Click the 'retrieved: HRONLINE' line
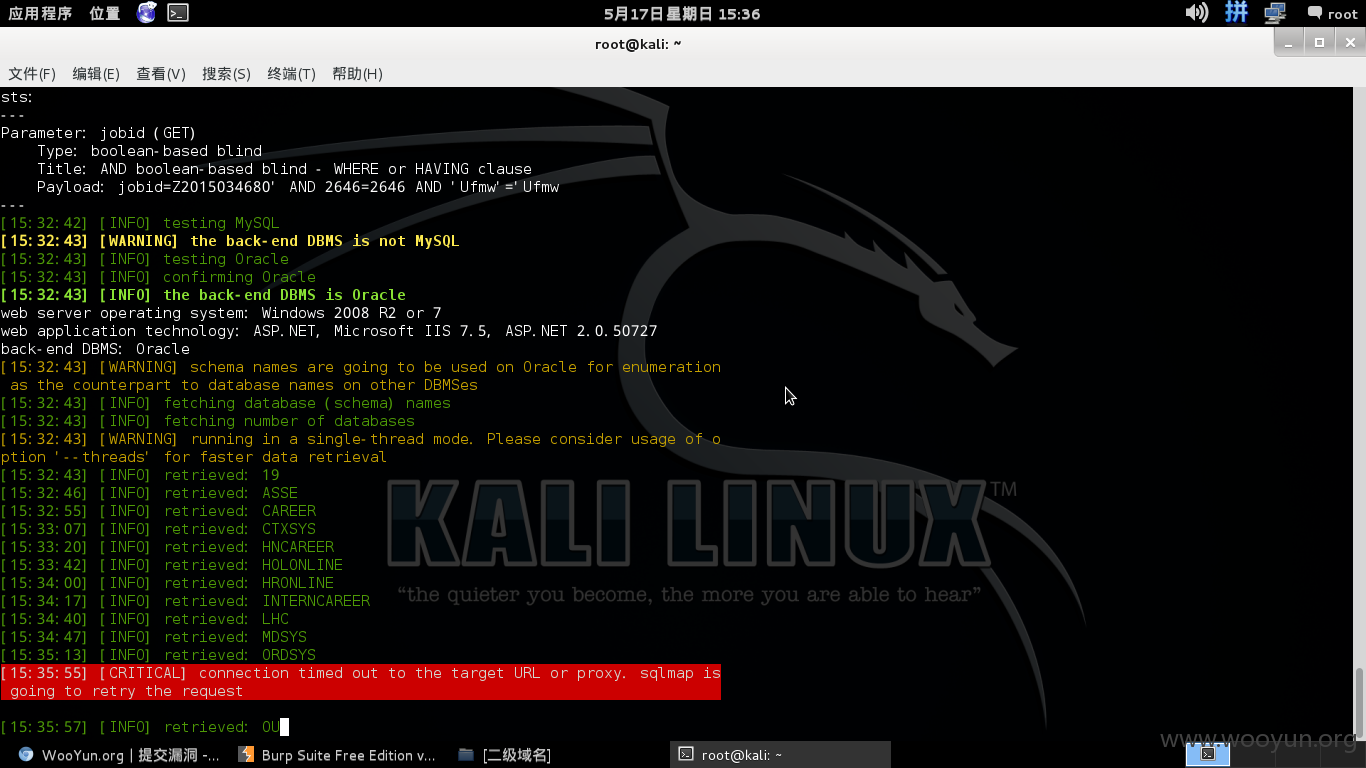The width and height of the screenshot is (1366, 768). click(167, 583)
